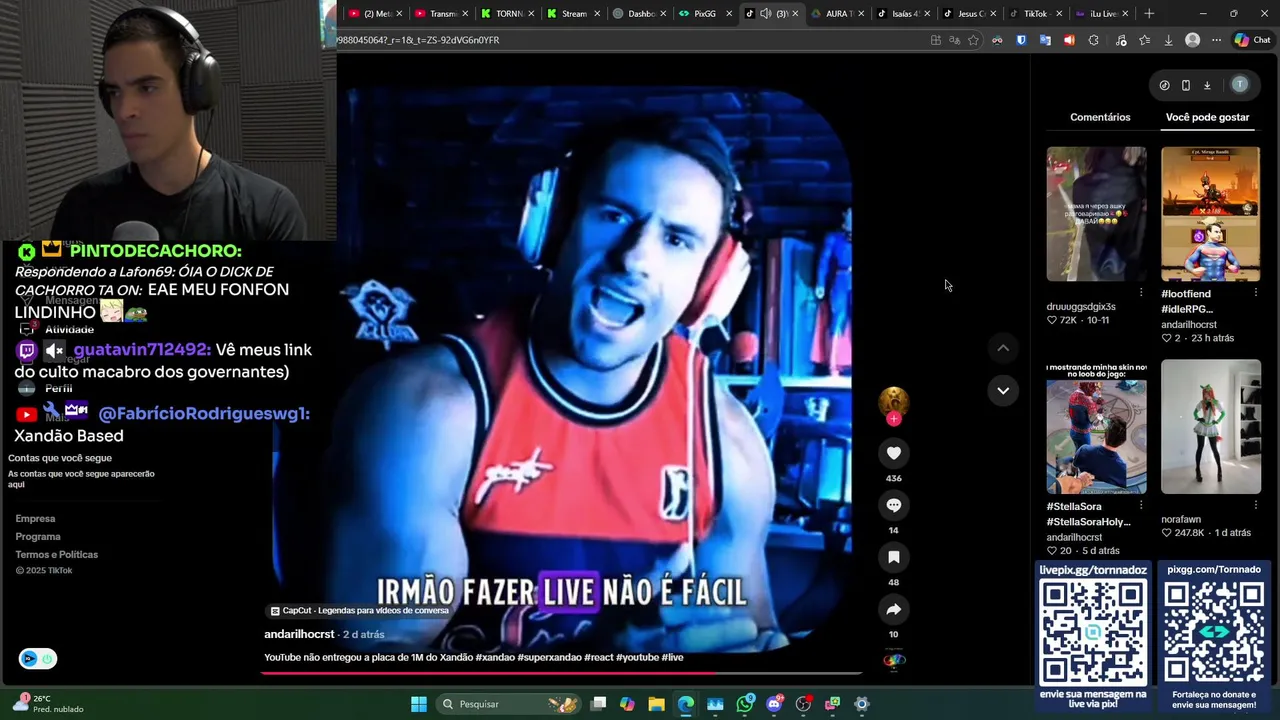This screenshot has height=720, width=1280.
Task: Click the taskbar Pesquisar search box
Action: point(509,704)
